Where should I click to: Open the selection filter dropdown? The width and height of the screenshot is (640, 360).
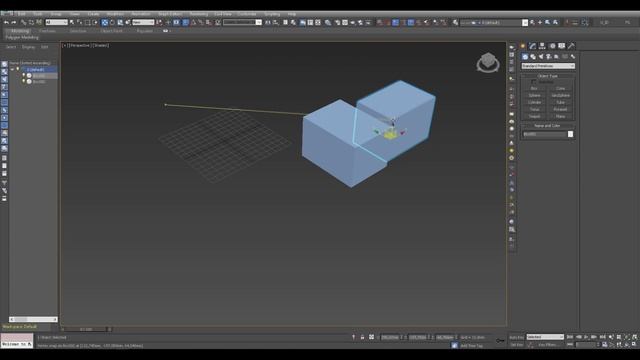pyautogui.click(x=57, y=22)
